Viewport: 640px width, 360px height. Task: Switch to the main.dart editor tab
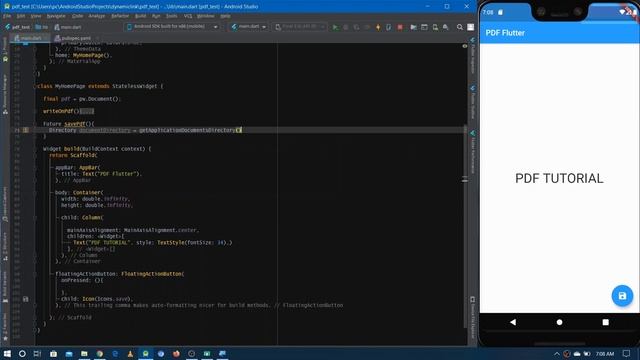click(31, 38)
